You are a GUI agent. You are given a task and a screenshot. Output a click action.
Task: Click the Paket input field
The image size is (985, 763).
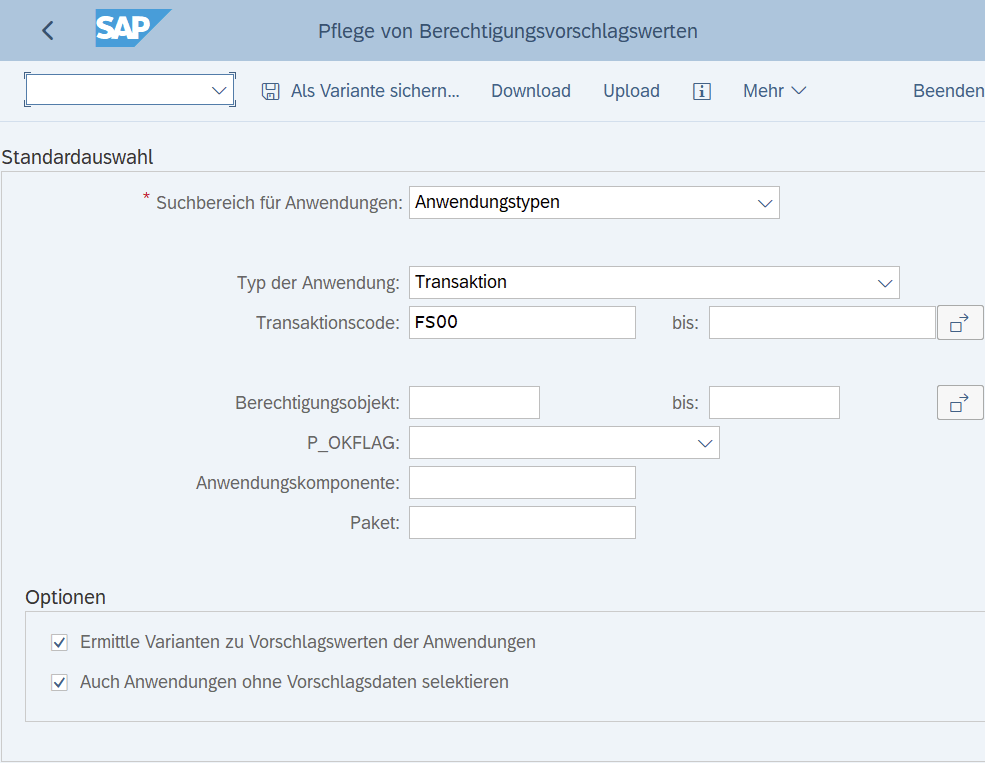[522, 522]
